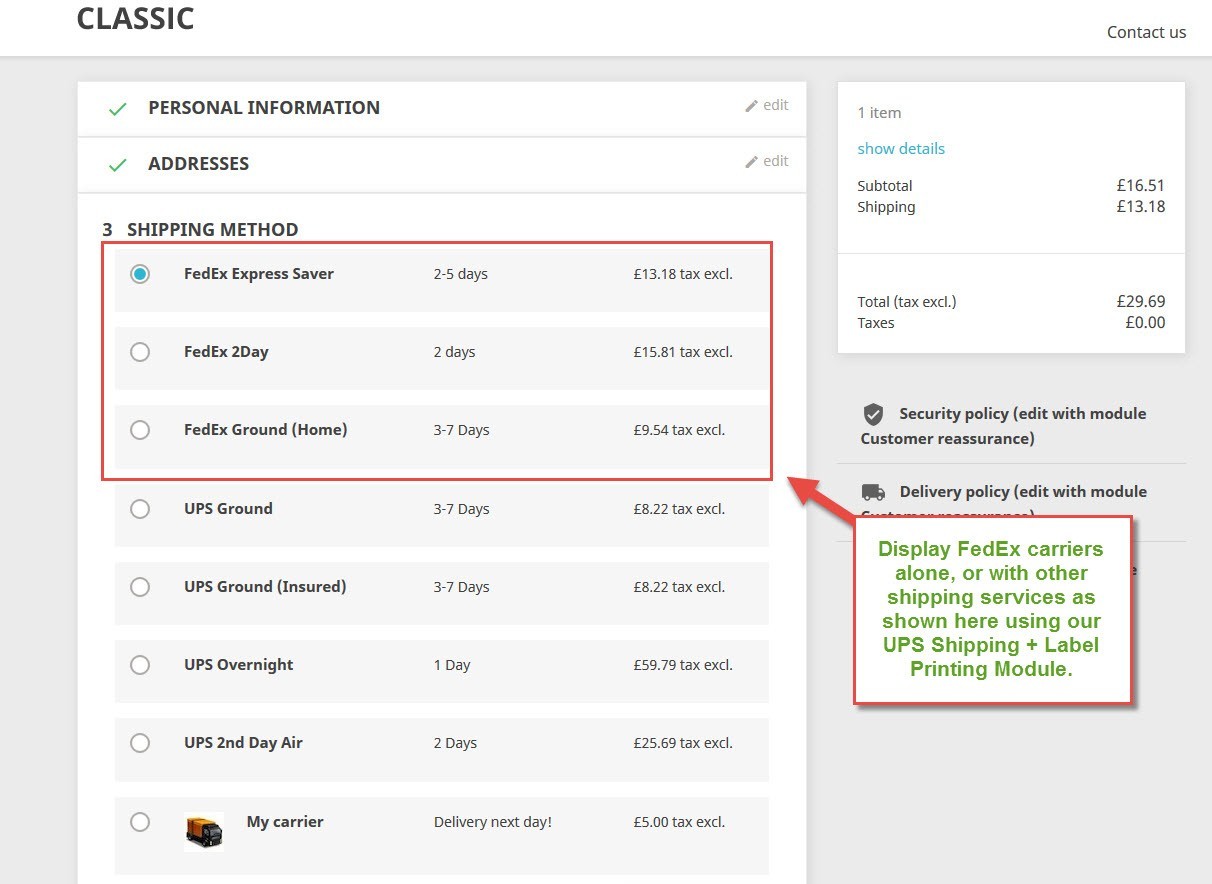
Task: Click the Security policy shield icon
Action: [x=874, y=414]
